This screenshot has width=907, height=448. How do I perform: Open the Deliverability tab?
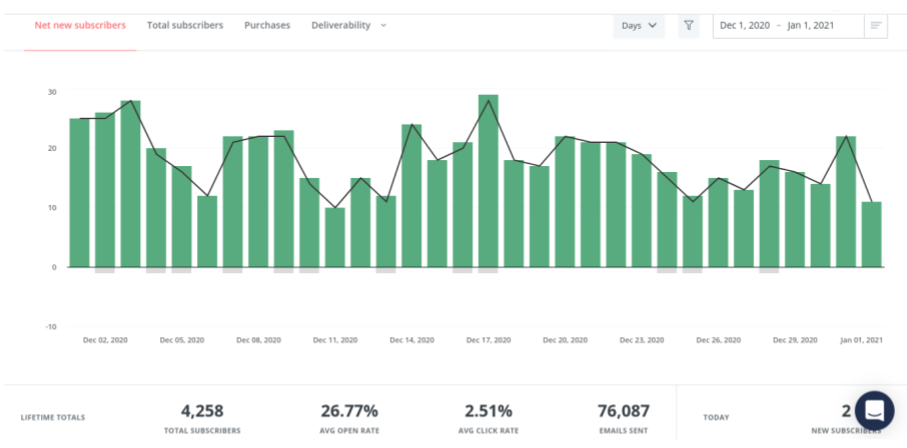click(341, 25)
